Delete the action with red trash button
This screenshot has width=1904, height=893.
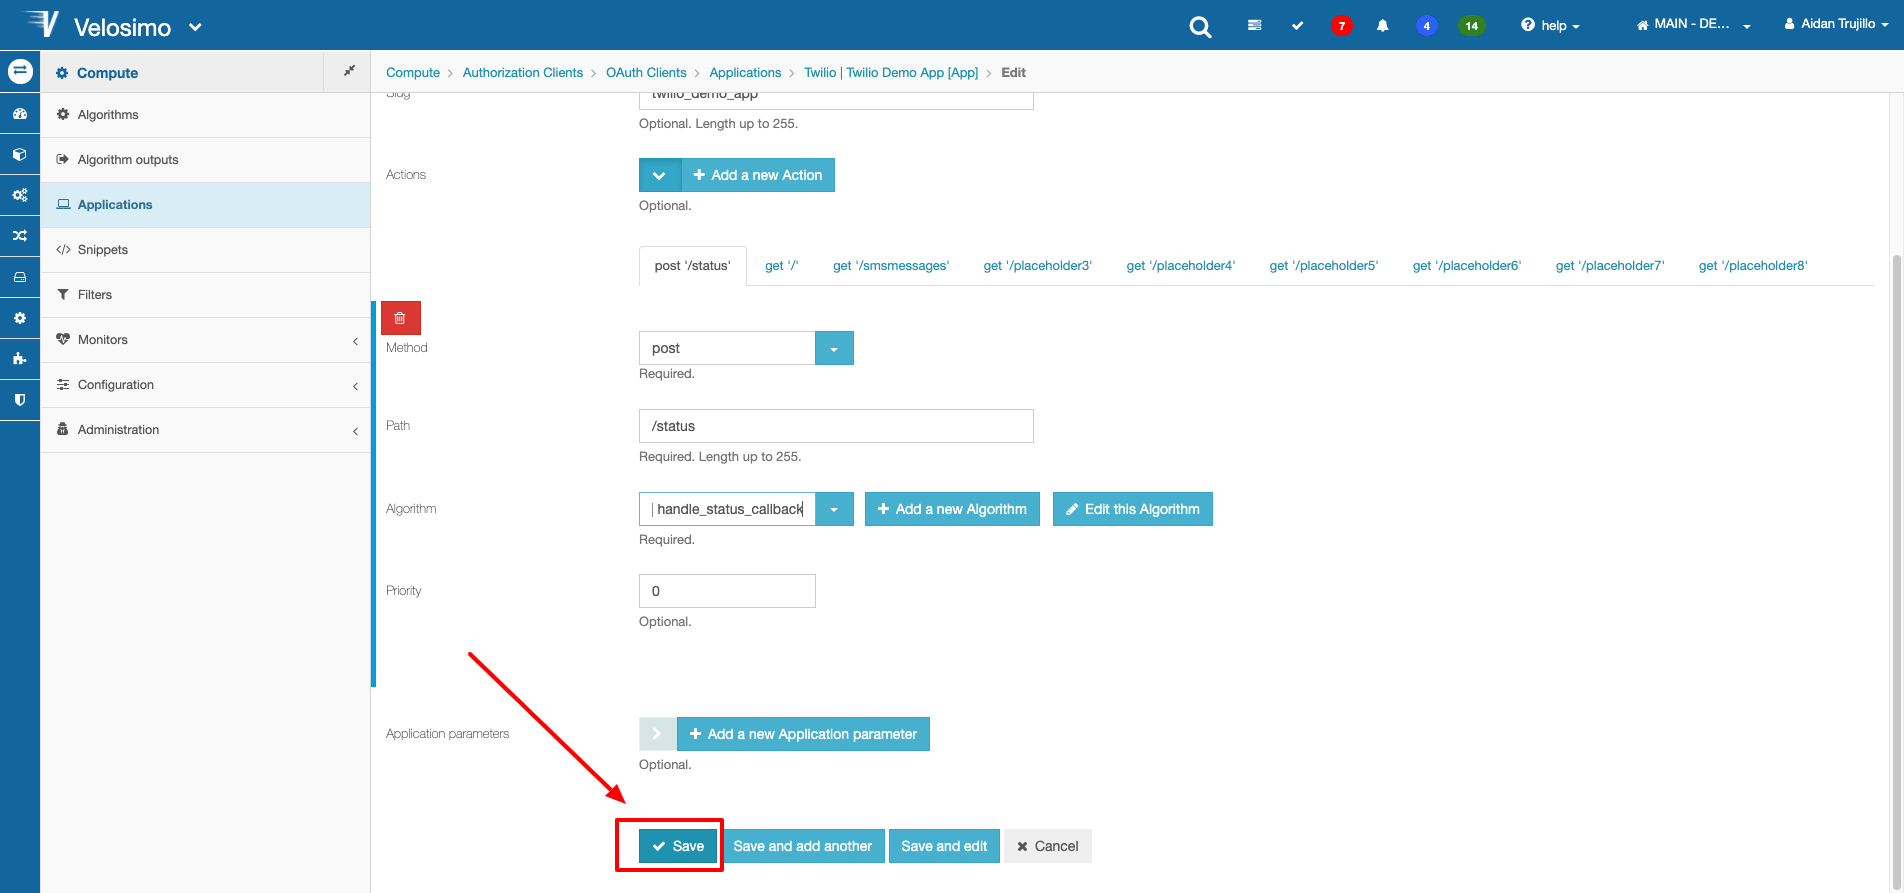tap(400, 318)
